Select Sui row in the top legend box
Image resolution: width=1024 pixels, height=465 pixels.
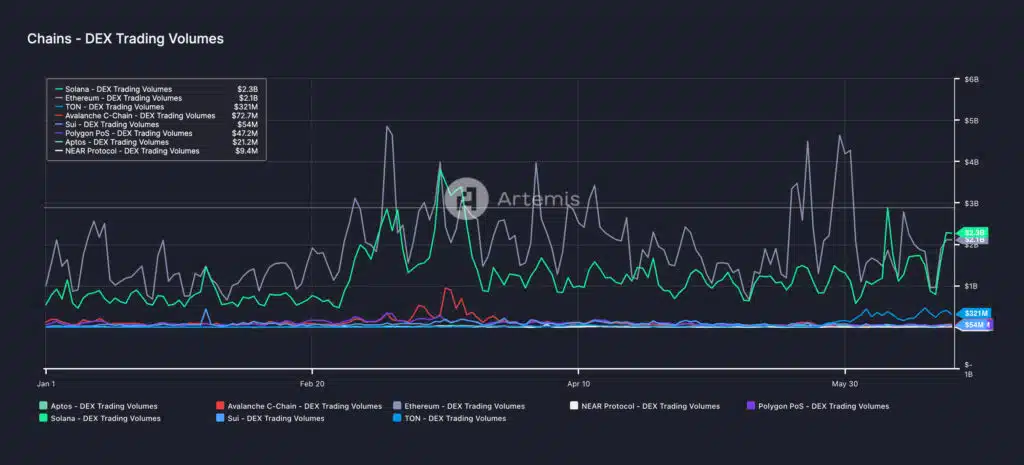[157, 124]
